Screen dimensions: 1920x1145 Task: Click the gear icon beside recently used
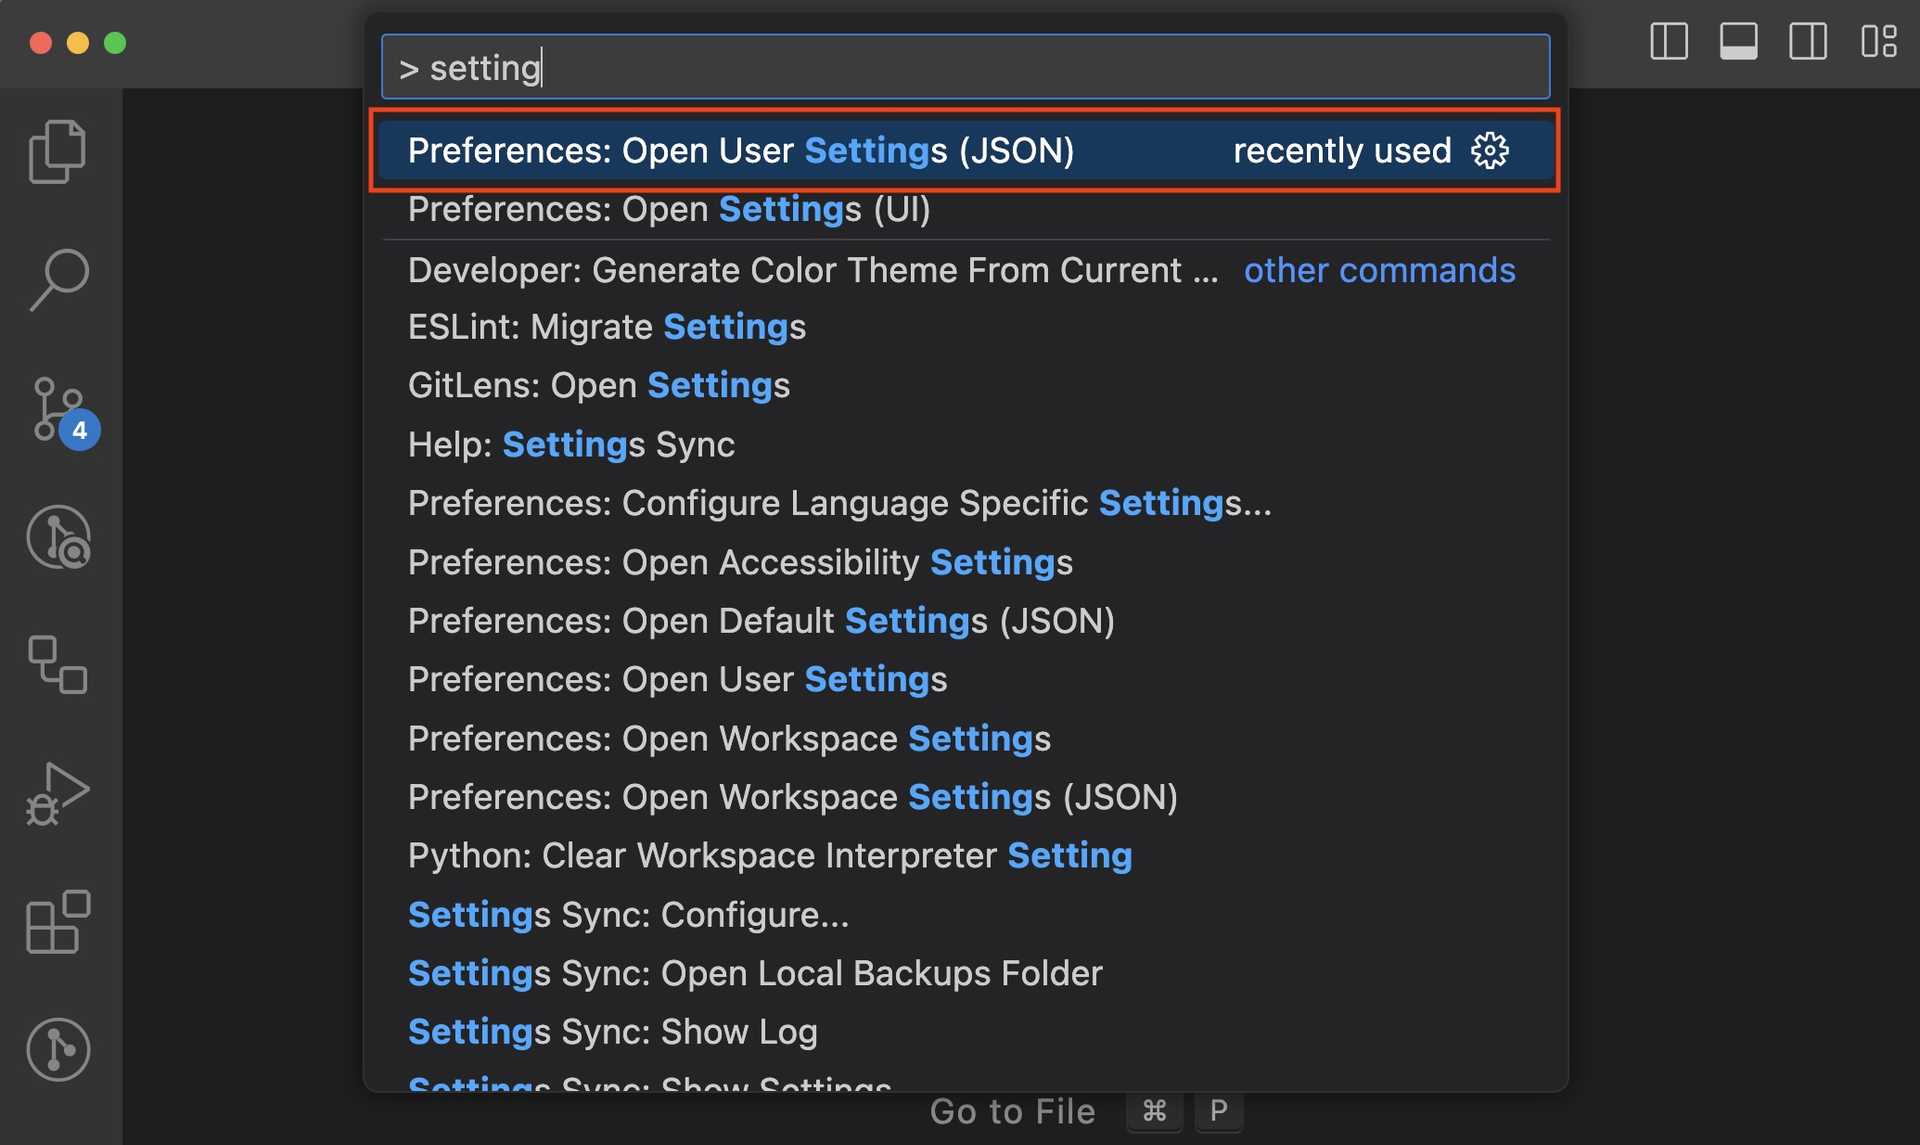click(1491, 151)
